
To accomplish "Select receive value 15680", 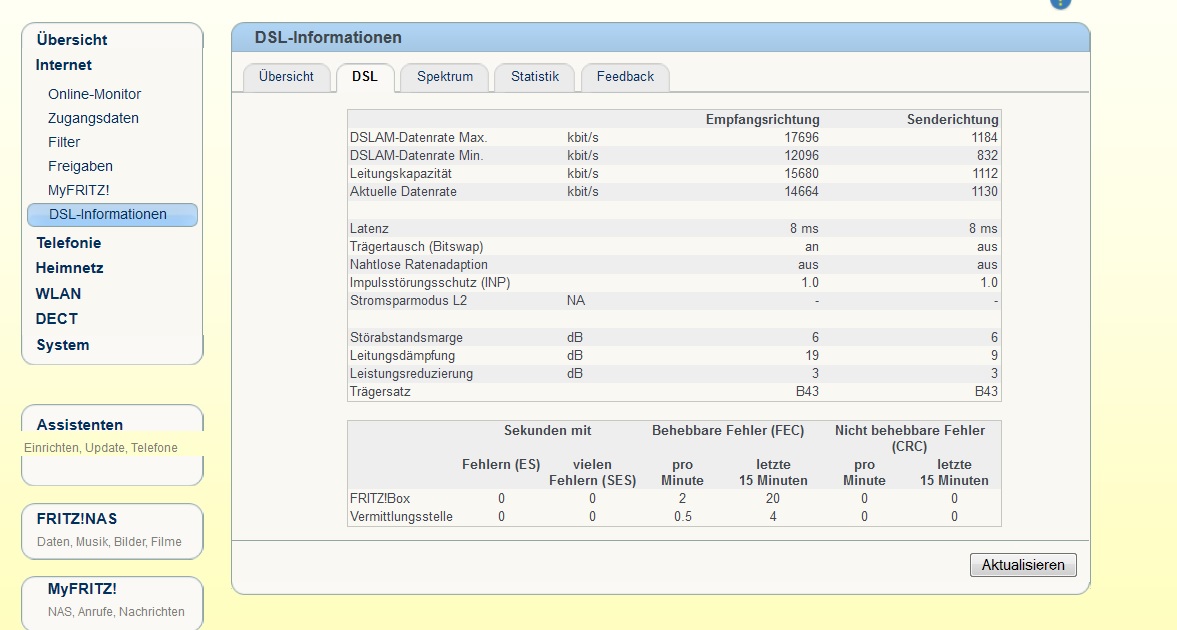I will [x=802, y=173].
